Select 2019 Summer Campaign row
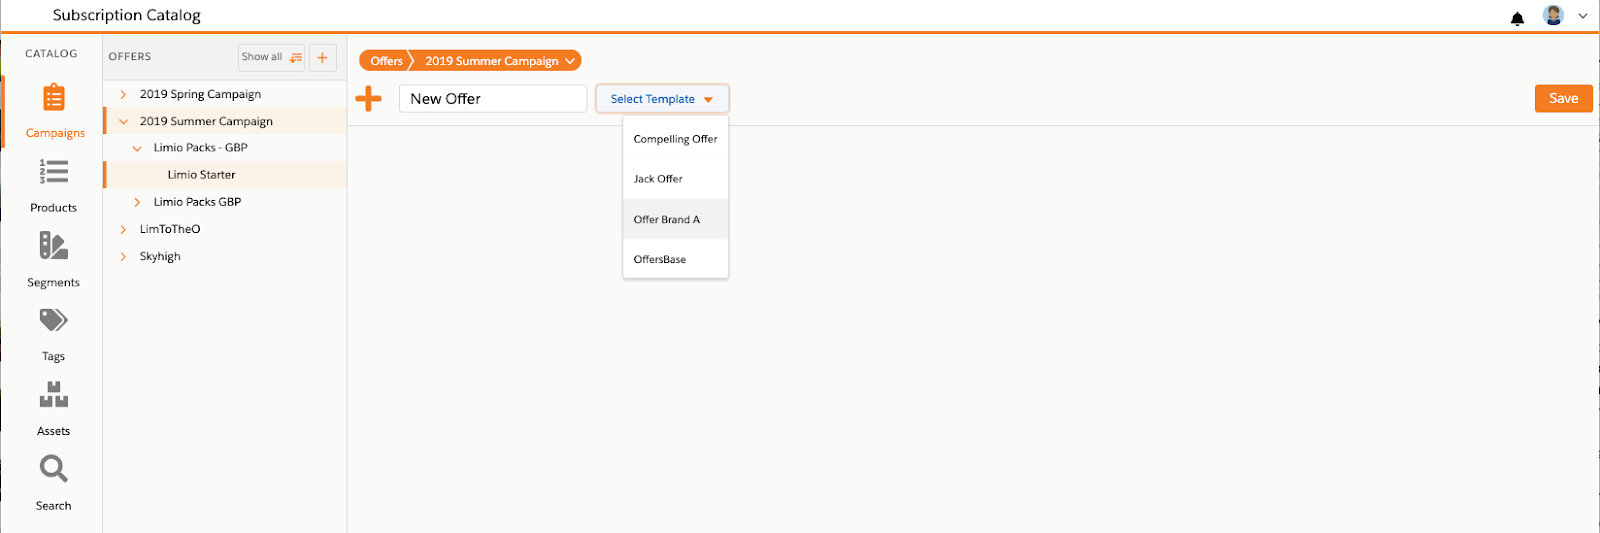This screenshot has width=1600, height=533. click(225, 121)
